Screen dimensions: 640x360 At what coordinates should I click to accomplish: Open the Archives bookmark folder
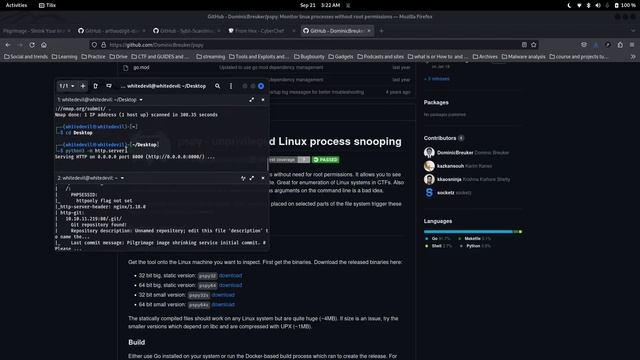pos(485,57)
